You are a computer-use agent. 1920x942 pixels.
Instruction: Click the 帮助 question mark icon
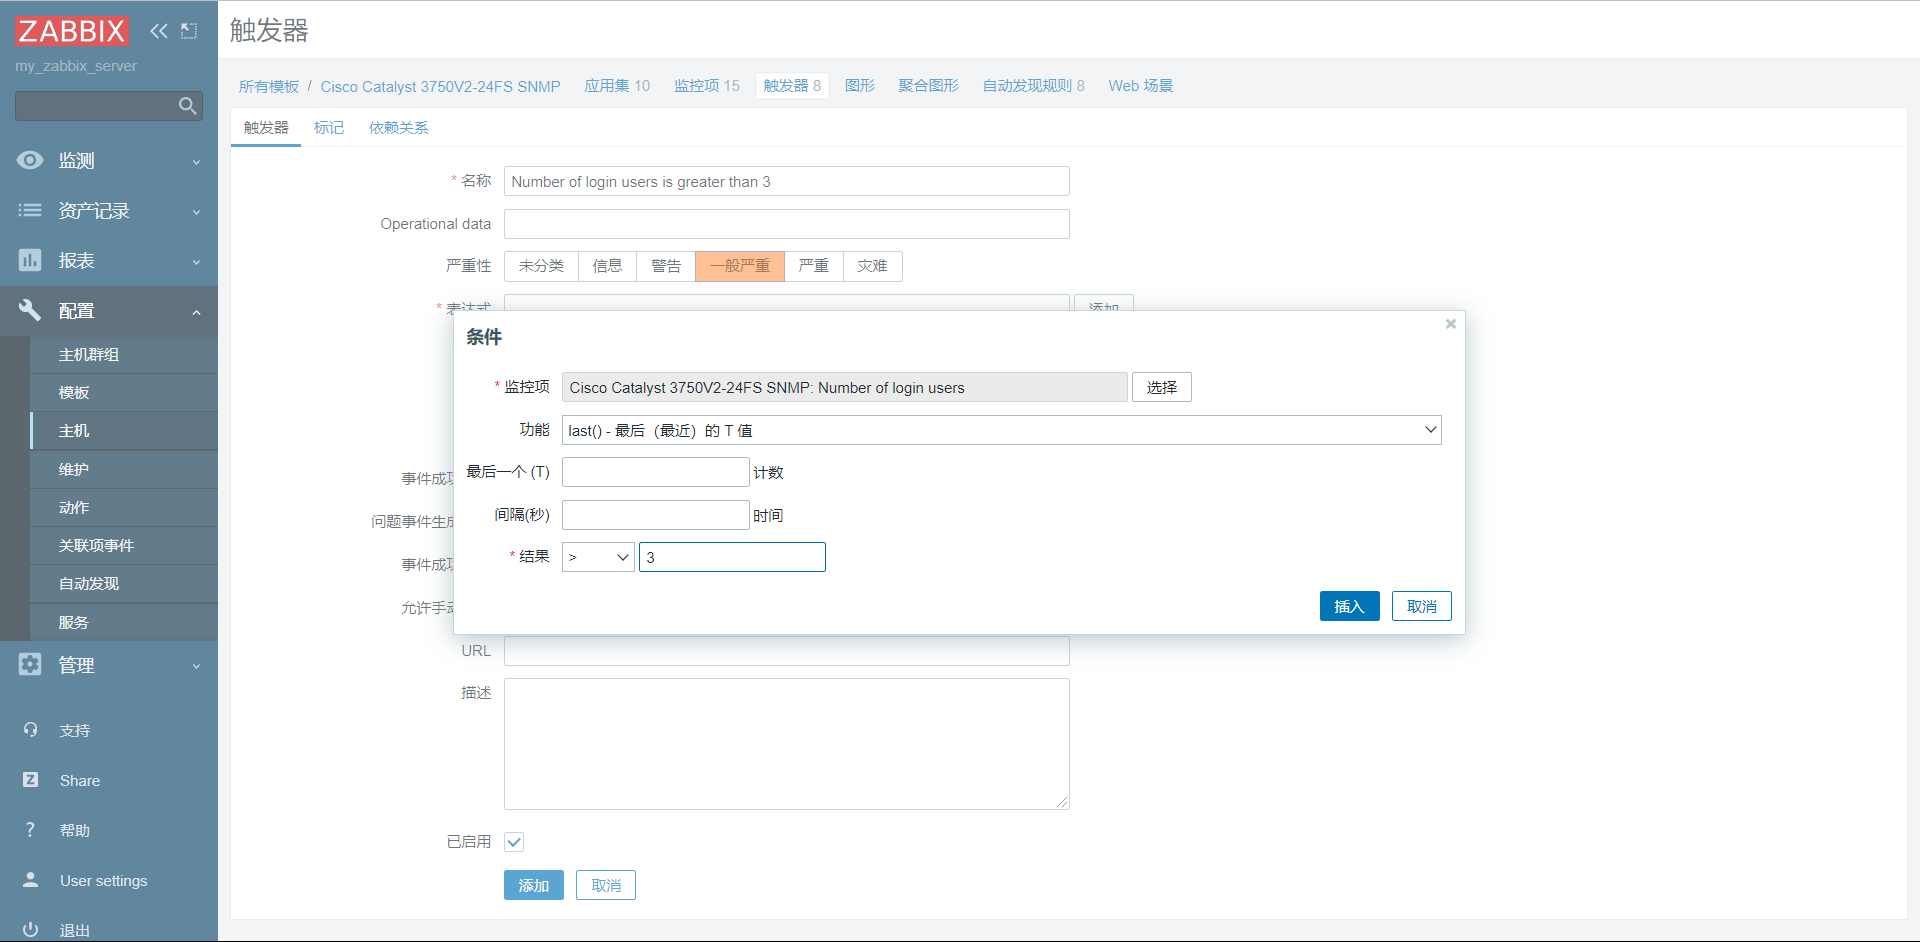point(30,830)
